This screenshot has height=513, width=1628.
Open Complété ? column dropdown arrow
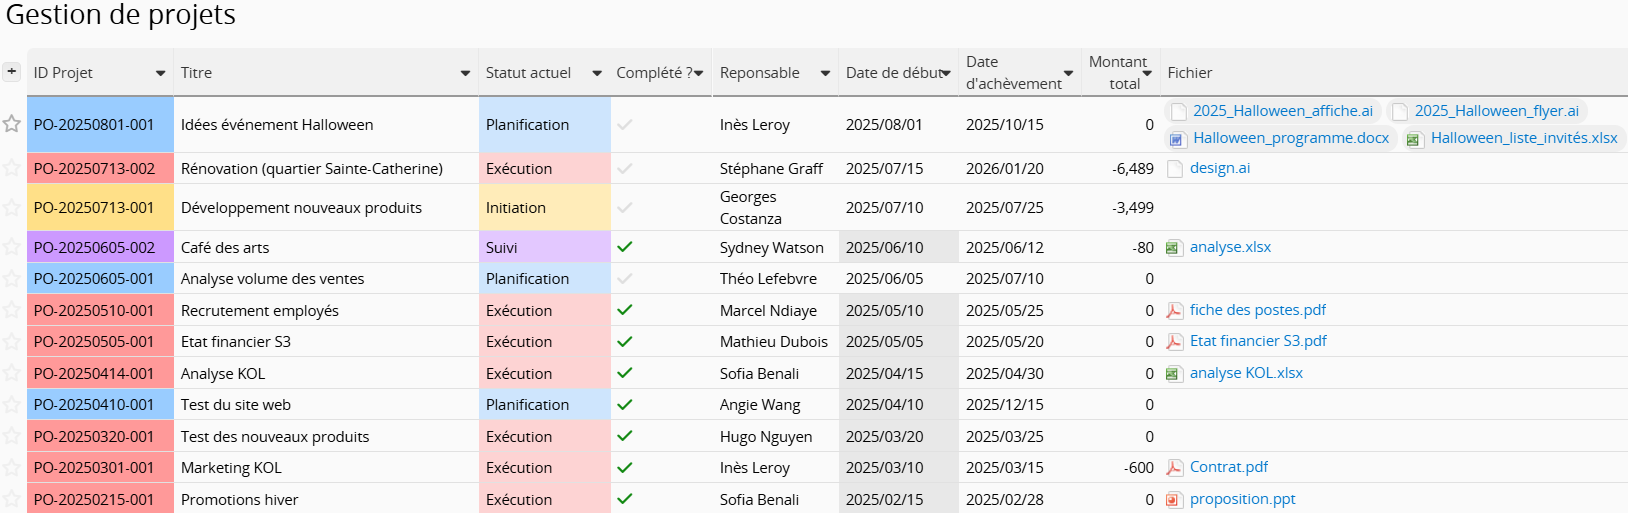pos(698,73)
